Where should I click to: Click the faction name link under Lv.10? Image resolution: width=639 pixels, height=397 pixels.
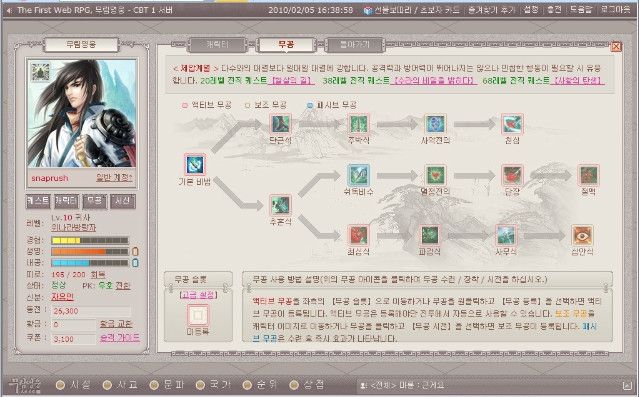[73, 227]
